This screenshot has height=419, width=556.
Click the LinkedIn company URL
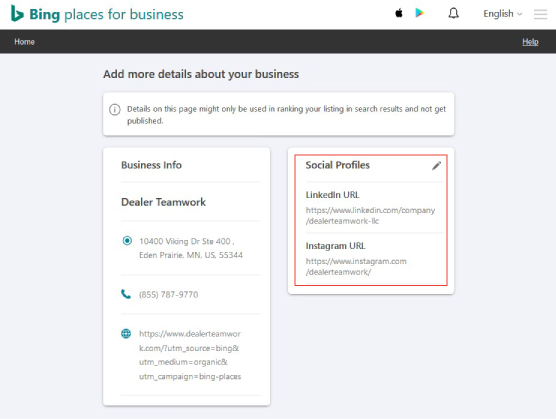370,216
